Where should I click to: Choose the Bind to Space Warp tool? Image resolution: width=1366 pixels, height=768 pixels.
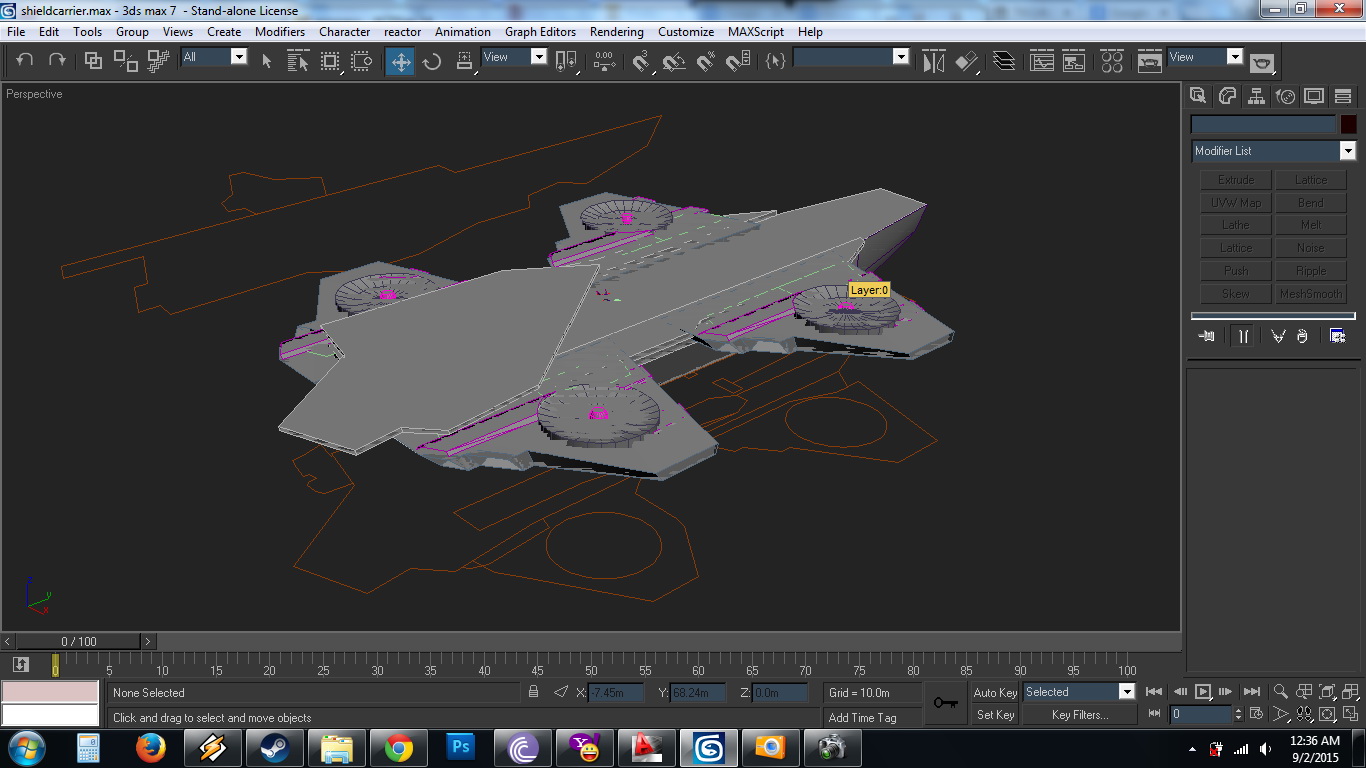tap(158, 61)
